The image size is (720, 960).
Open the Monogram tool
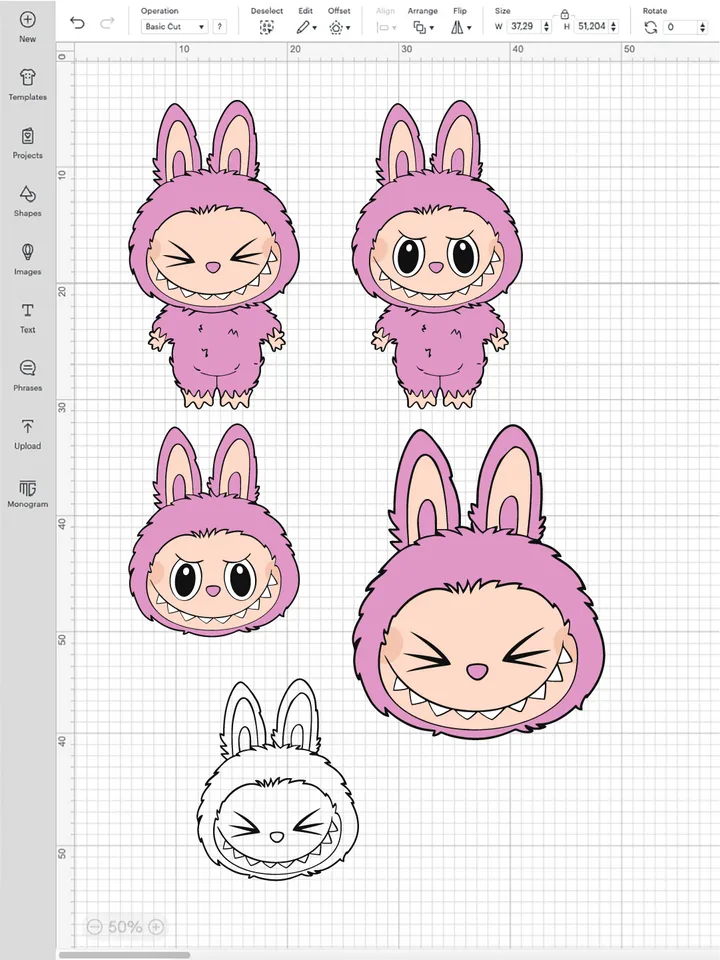click(27, 488)
